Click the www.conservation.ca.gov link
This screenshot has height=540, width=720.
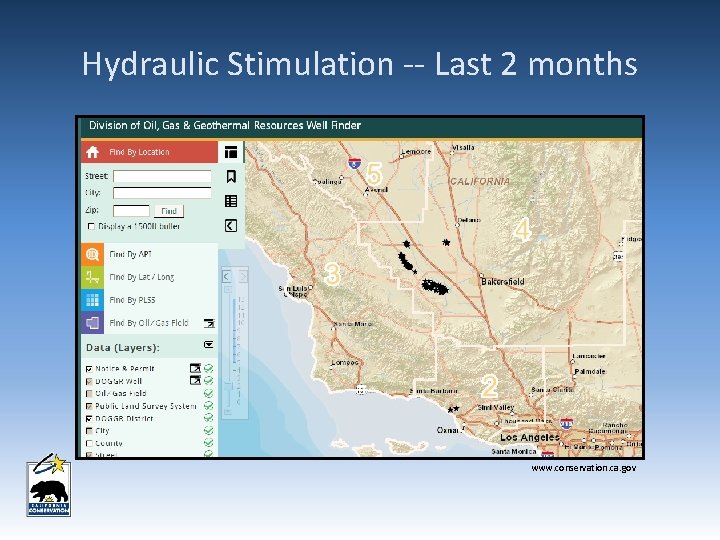click(584, 468)
